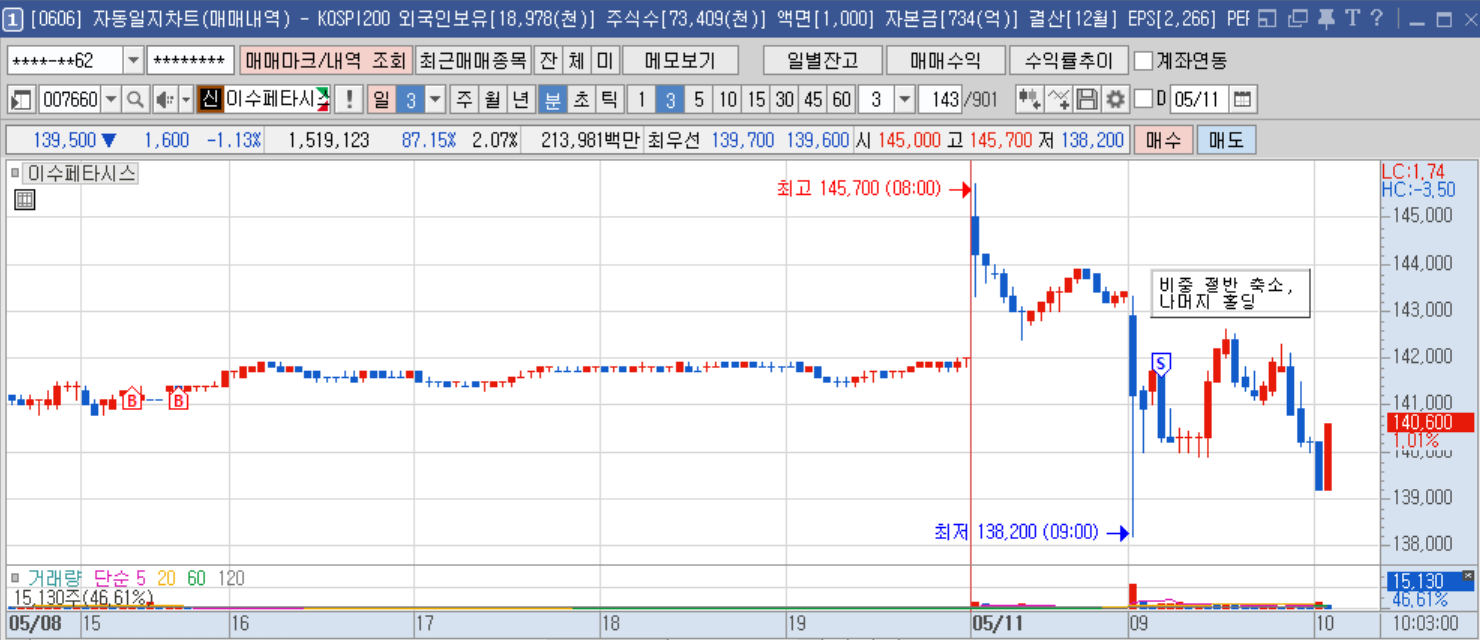Viewport: 1480px width, 640px height.
Task: Open 메모보기 memo view
Action: click(x=680, y=60)
